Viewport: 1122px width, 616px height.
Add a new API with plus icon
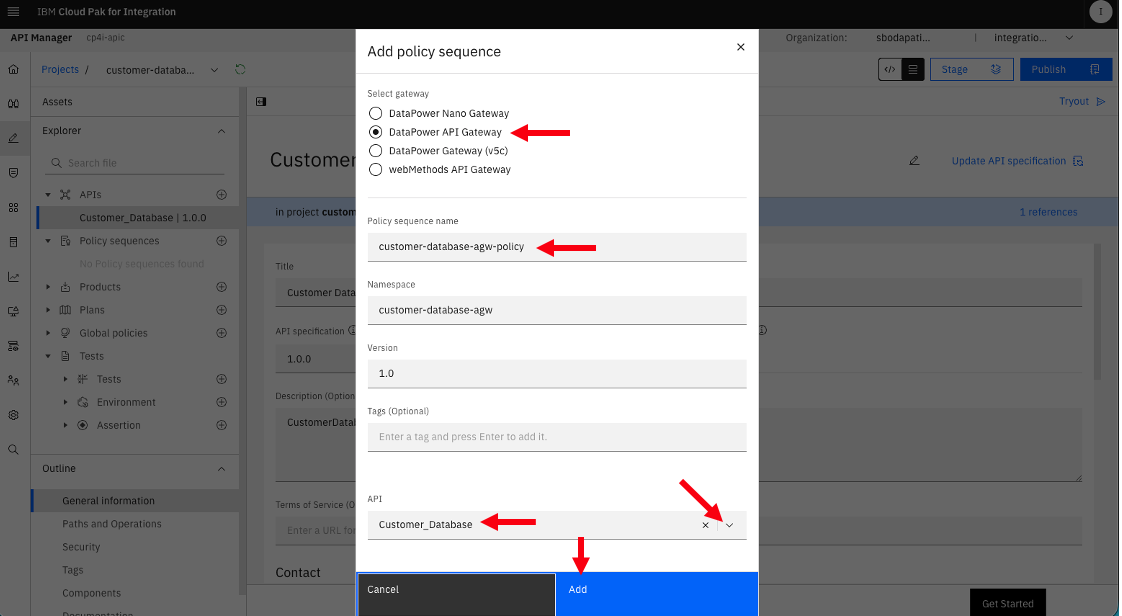pos(222,195)
